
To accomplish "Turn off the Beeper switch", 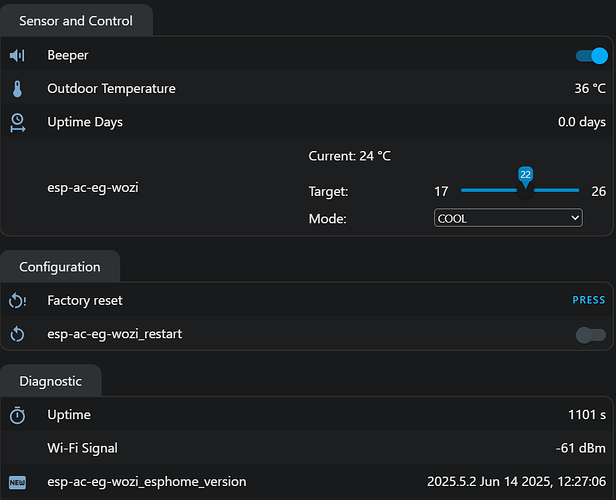I will 591,55.
